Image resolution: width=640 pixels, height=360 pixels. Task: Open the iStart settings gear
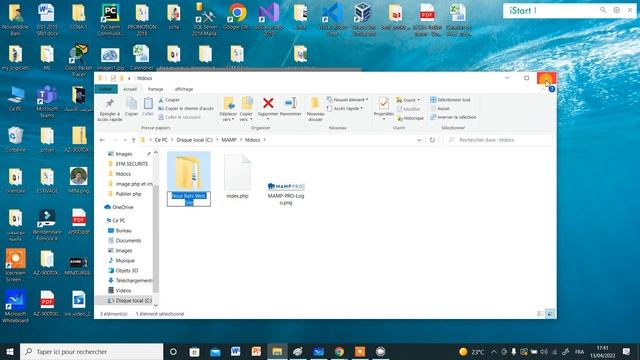pos(616,10)
